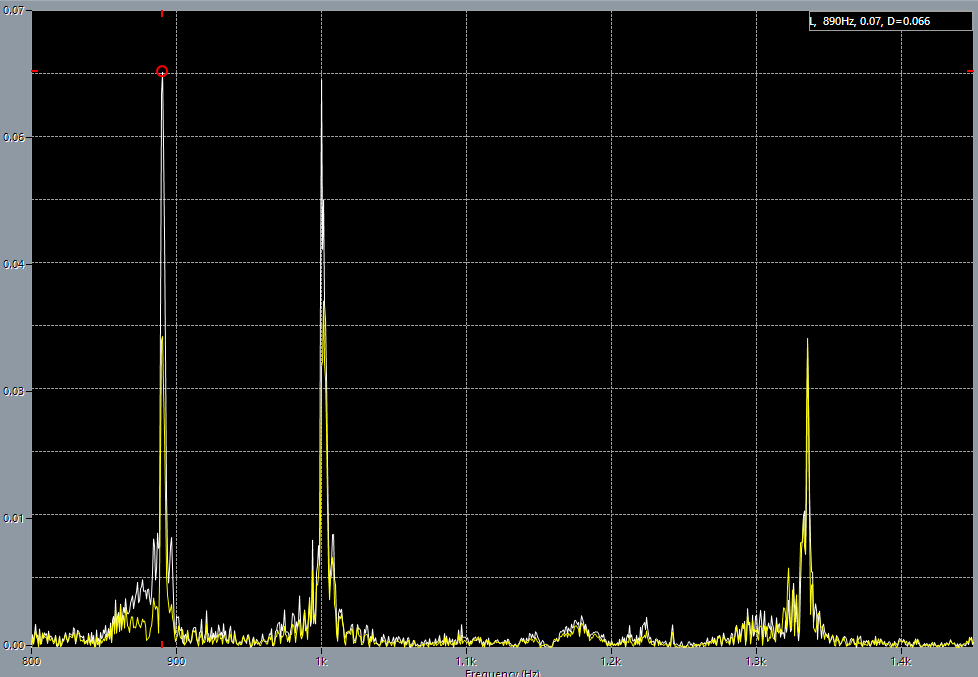Select the cursor readout box showing 890Hz
The height and width of the screenshot is (677, 978).
click(888, 19)
